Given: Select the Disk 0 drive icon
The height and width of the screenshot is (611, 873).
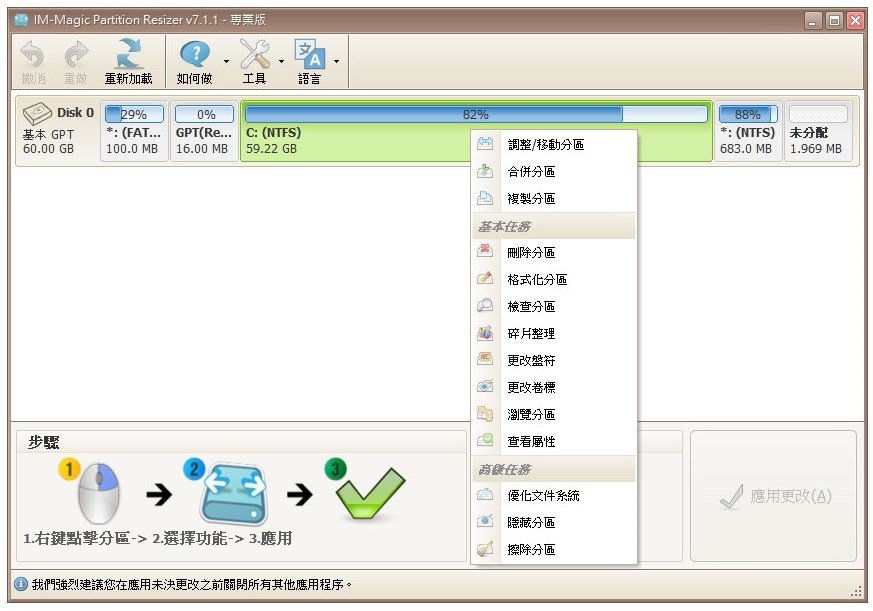Looking at the screenshot, I should 37,113.
